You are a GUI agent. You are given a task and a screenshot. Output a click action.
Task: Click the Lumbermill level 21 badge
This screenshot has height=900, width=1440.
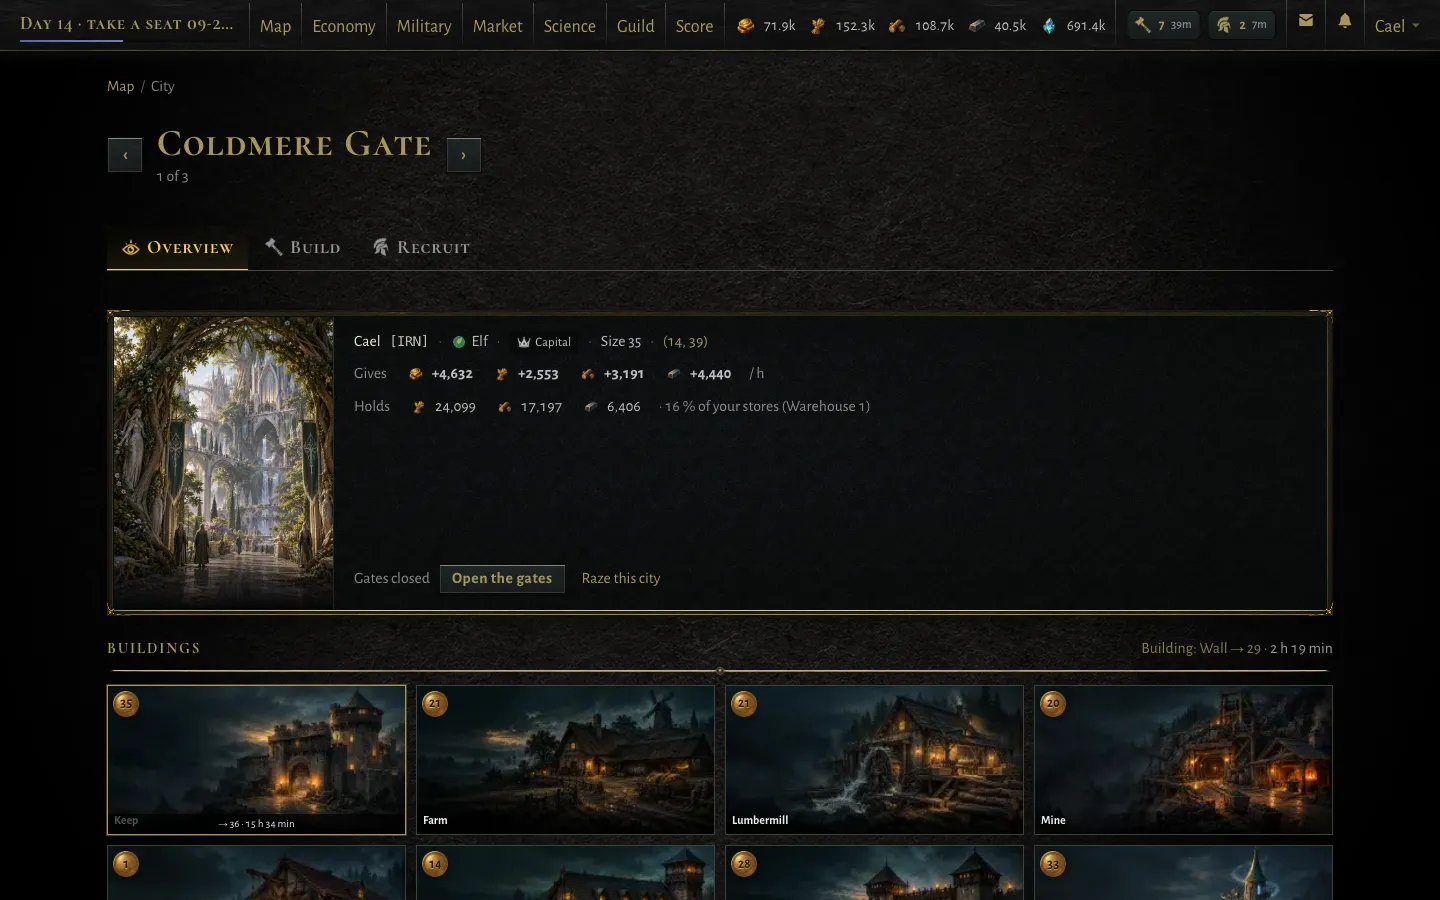tap(744, 704)
